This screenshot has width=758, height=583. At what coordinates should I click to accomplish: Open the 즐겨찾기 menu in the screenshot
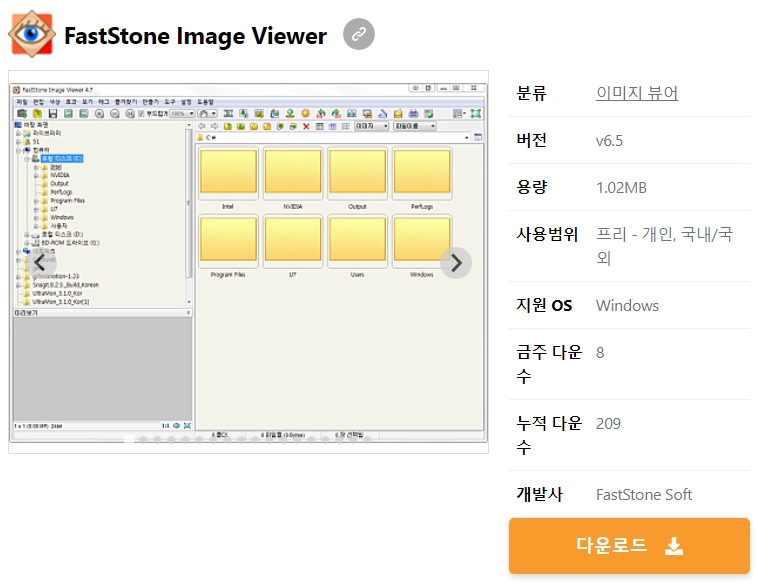coord(126,102)
